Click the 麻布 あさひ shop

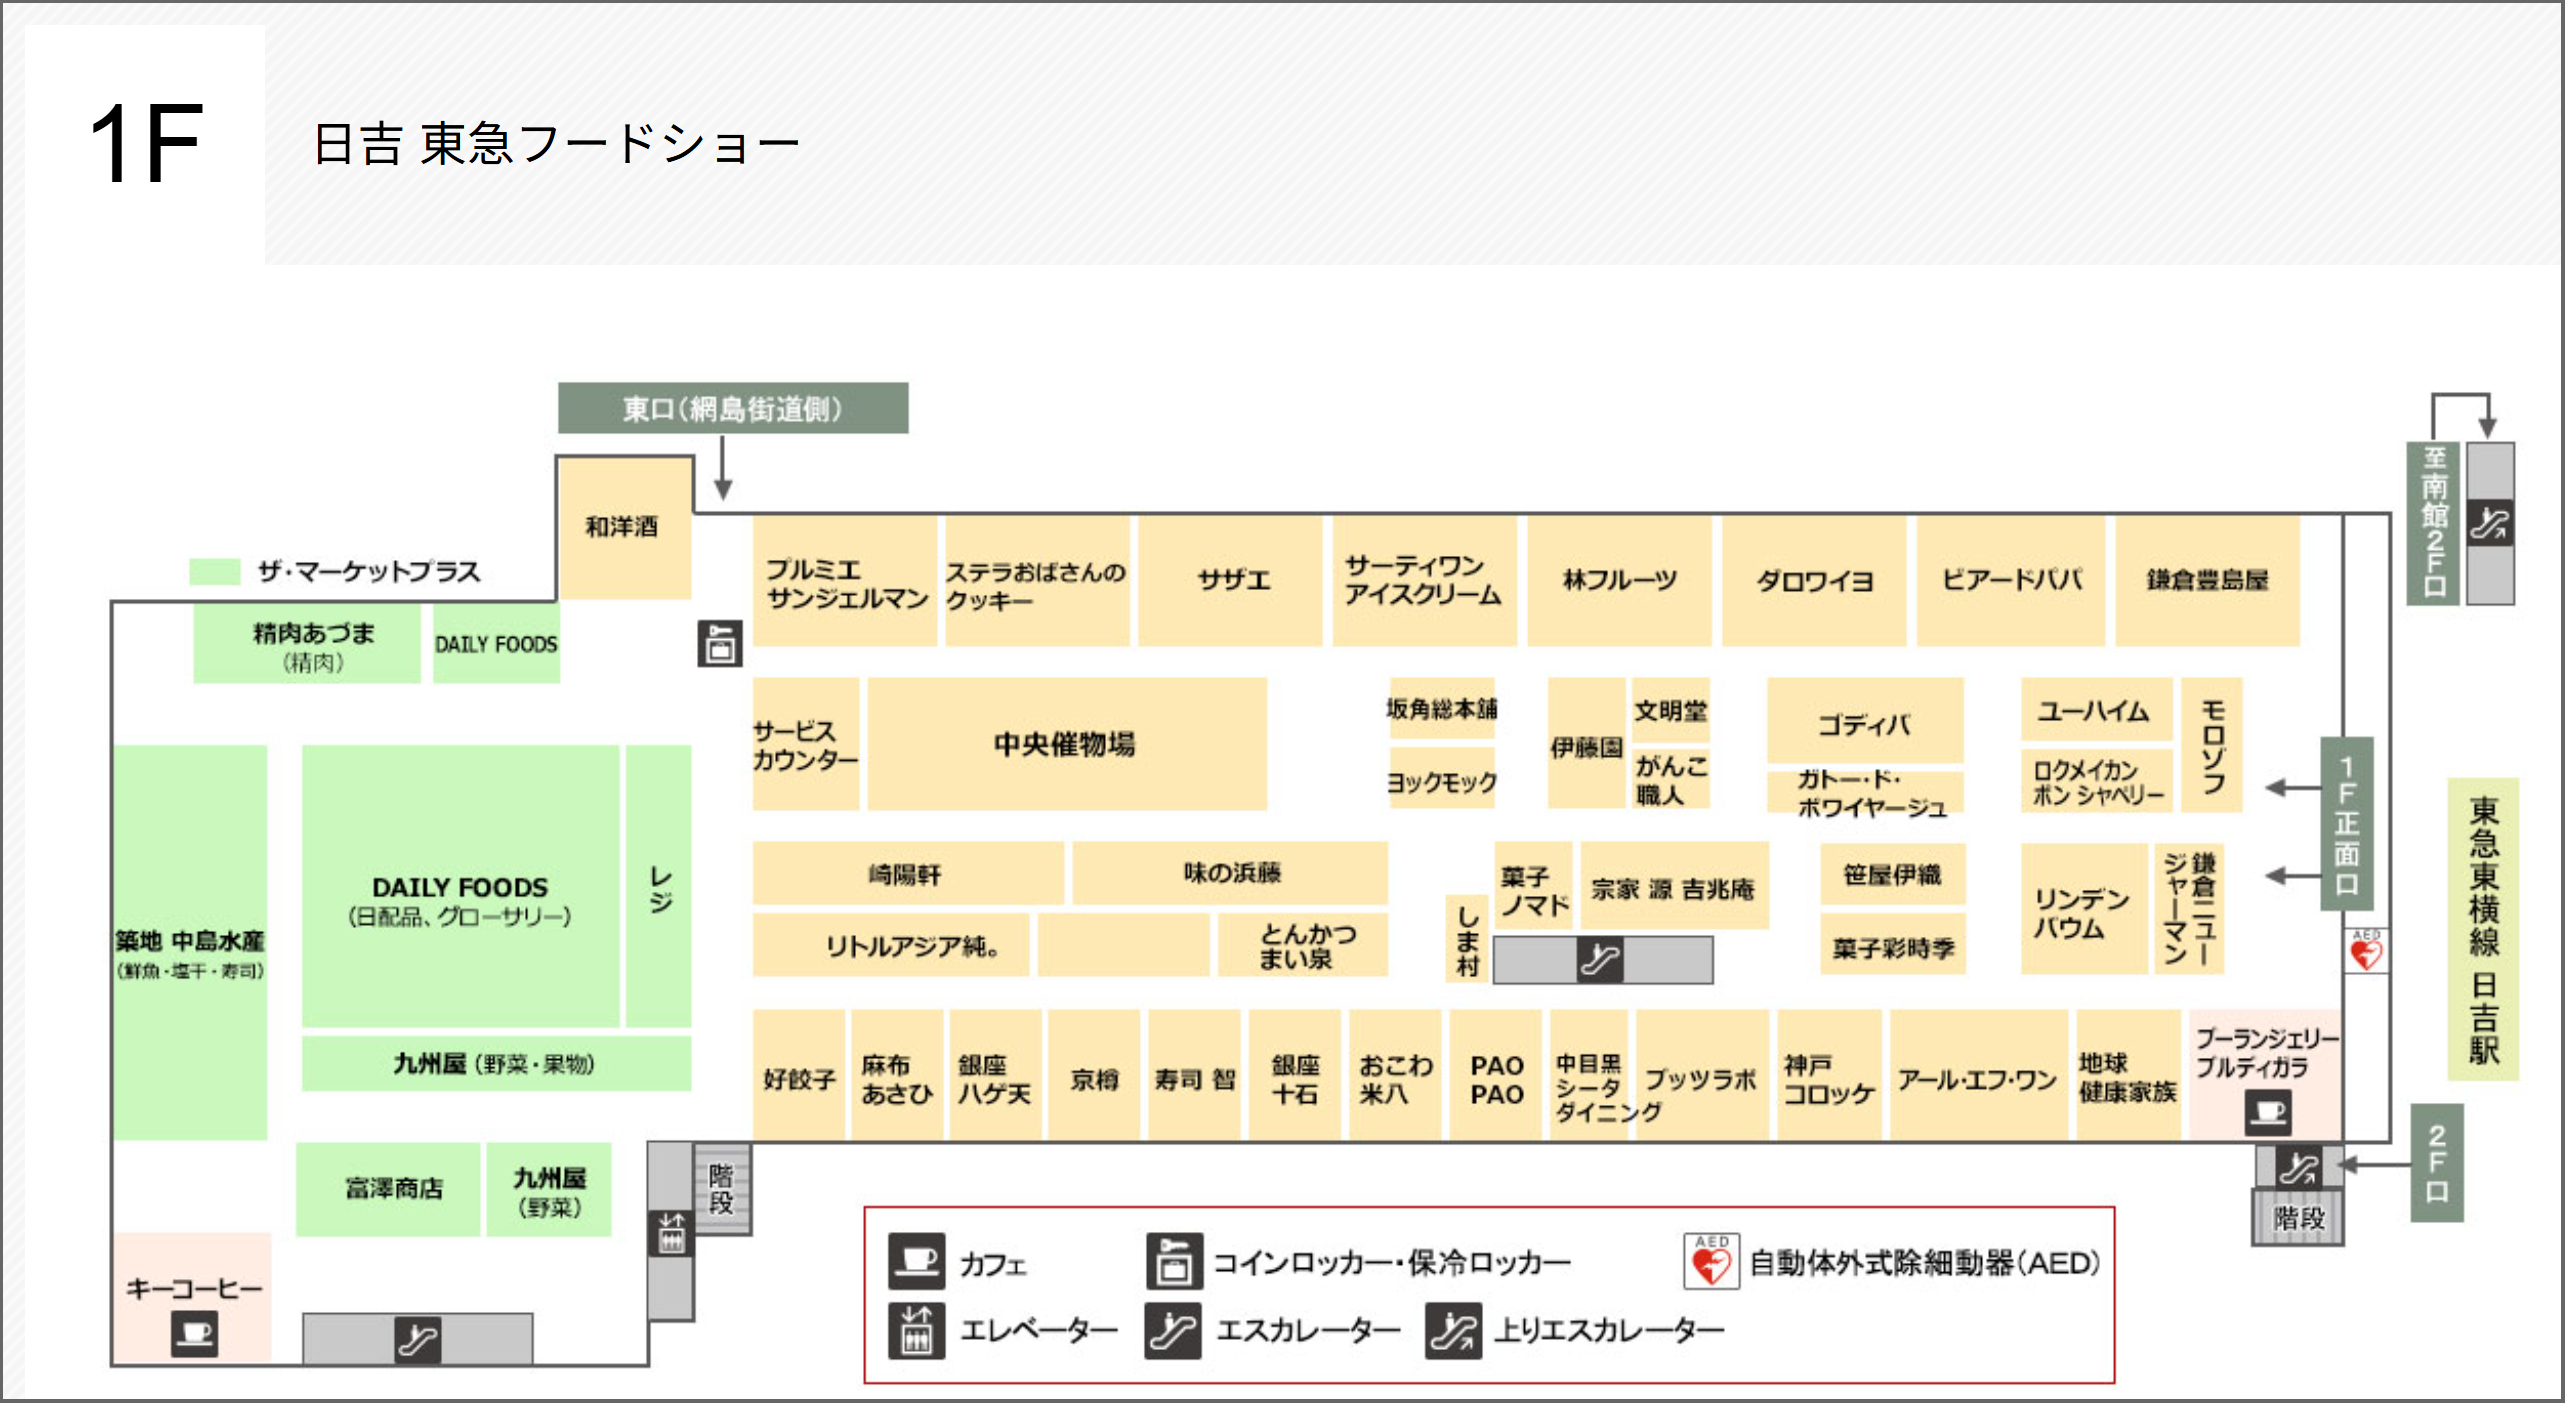pos(897,1075)
